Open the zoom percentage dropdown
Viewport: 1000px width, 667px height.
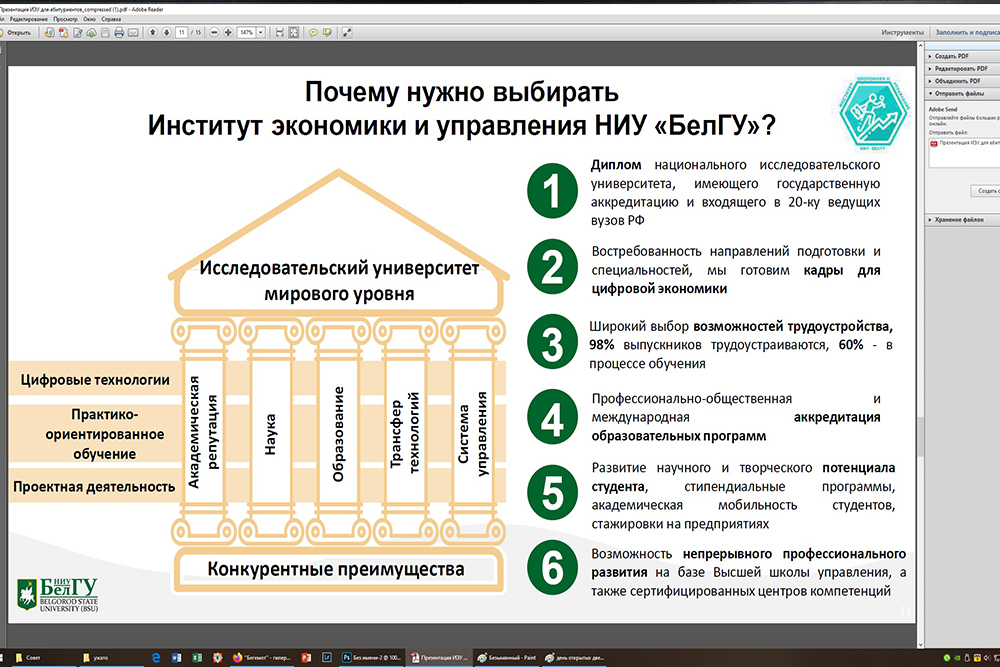pos(261,32)
